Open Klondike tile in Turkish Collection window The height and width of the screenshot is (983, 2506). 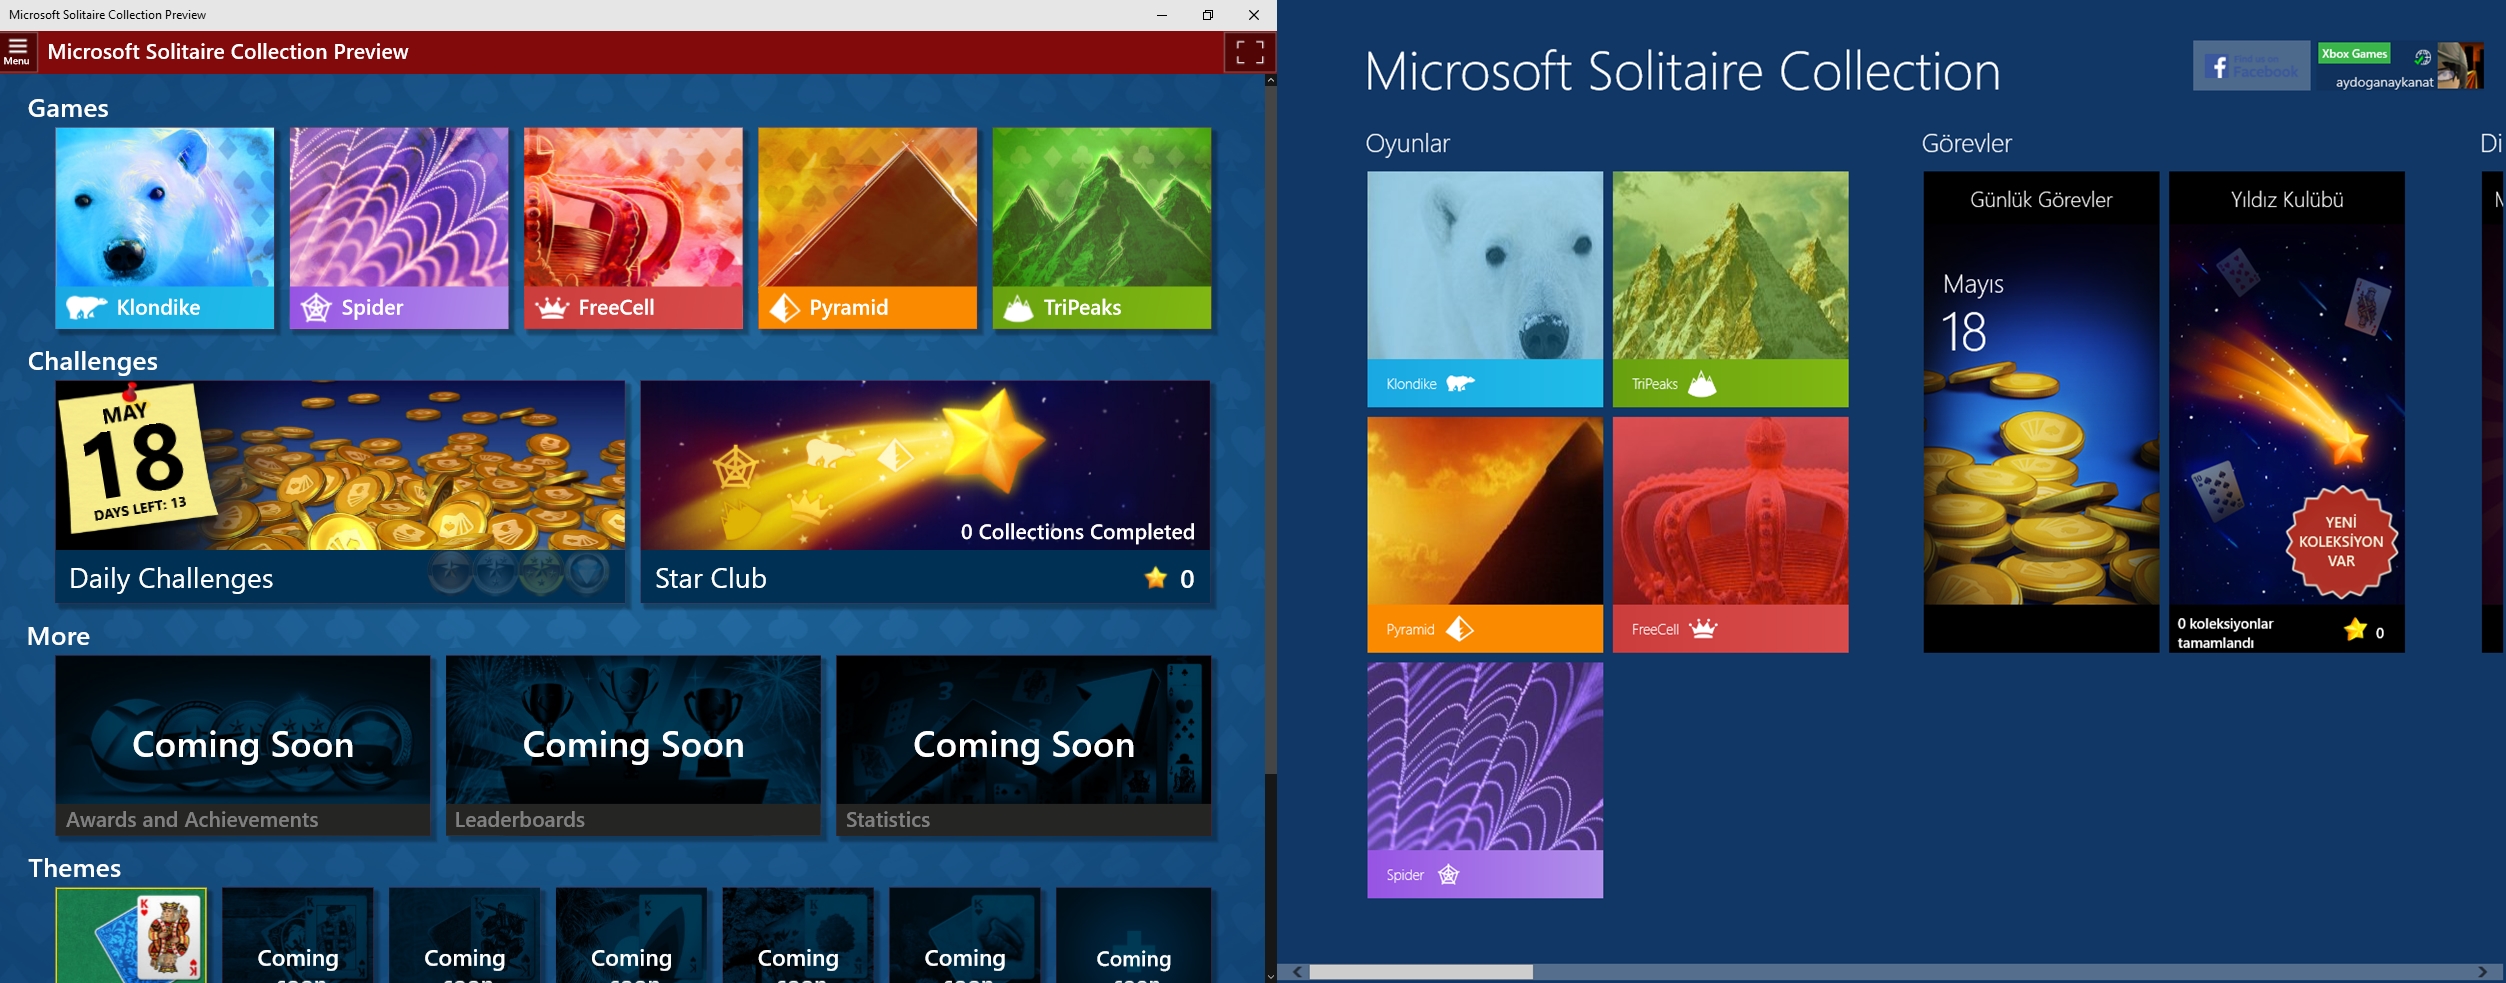[1485, 289]
